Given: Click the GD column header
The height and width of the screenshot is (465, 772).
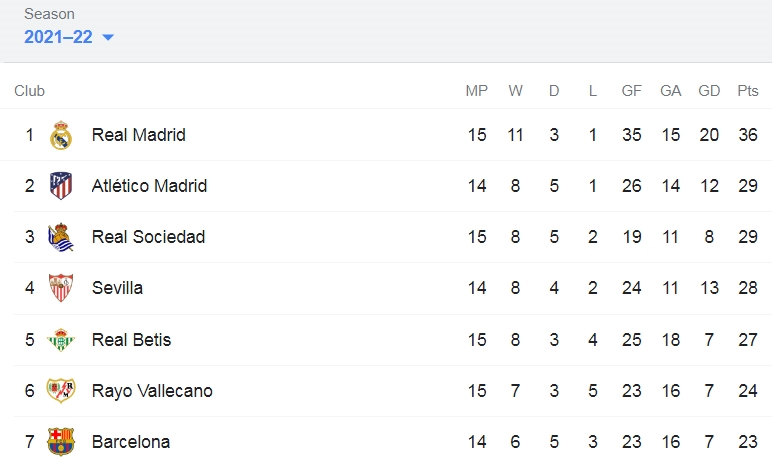Looking at the screenshot, I should (x=709, y=91).
